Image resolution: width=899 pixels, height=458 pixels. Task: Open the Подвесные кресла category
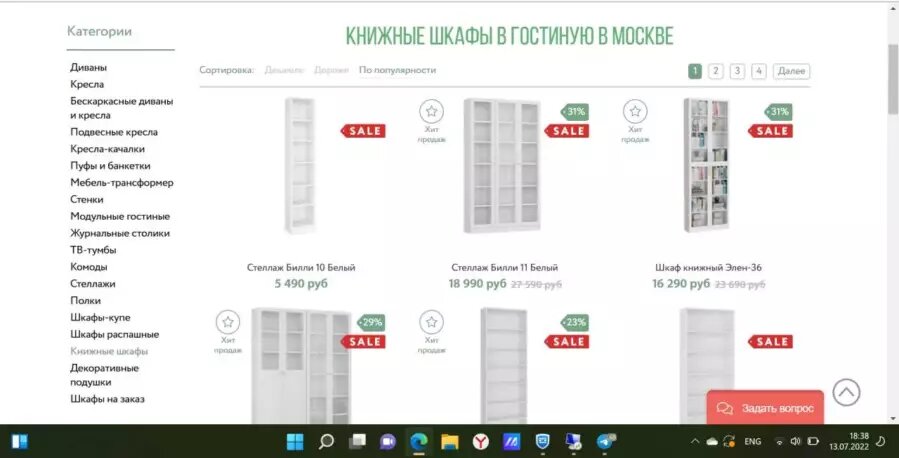[114, 132]
